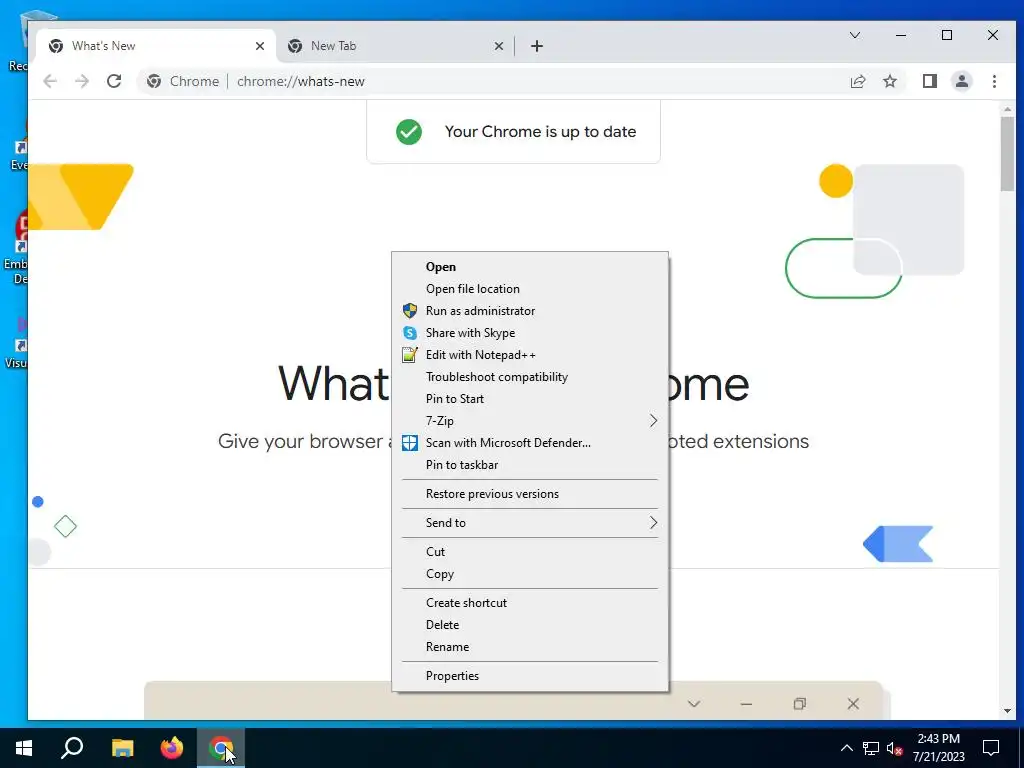Click the chevron in the page's mock window
Screen dimensions: 1024x768
(x=694, y=704)
